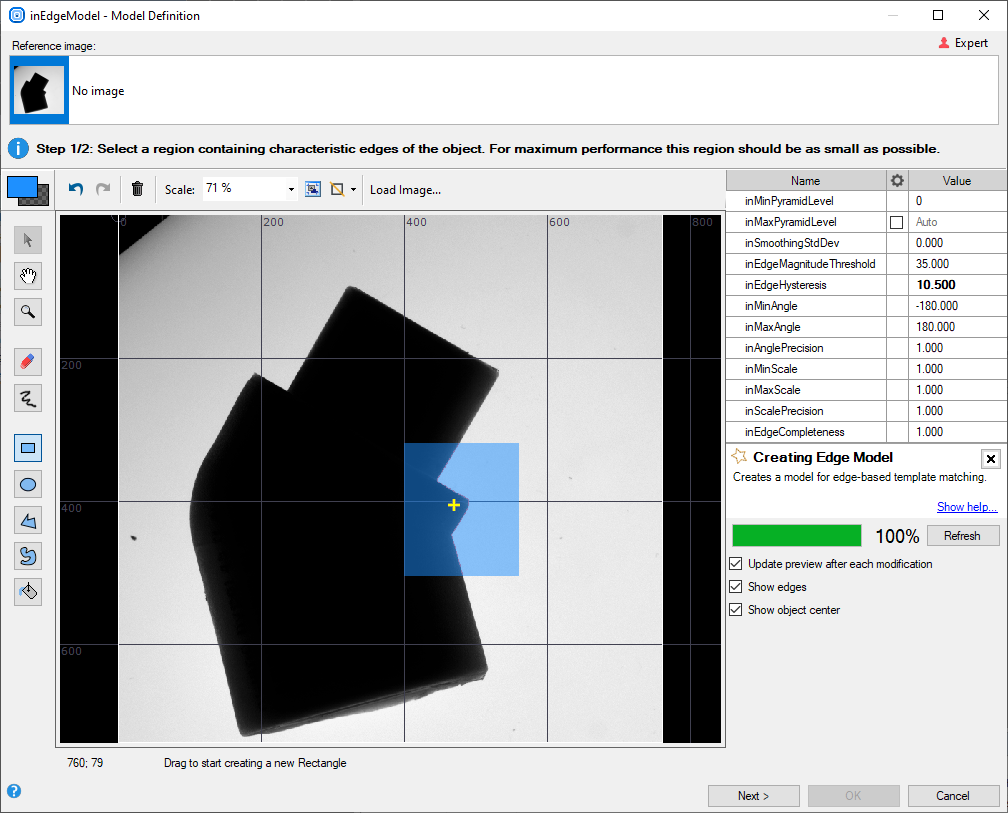
Task: Expand the region mode dropdown arrow
Action: (353, 189)
